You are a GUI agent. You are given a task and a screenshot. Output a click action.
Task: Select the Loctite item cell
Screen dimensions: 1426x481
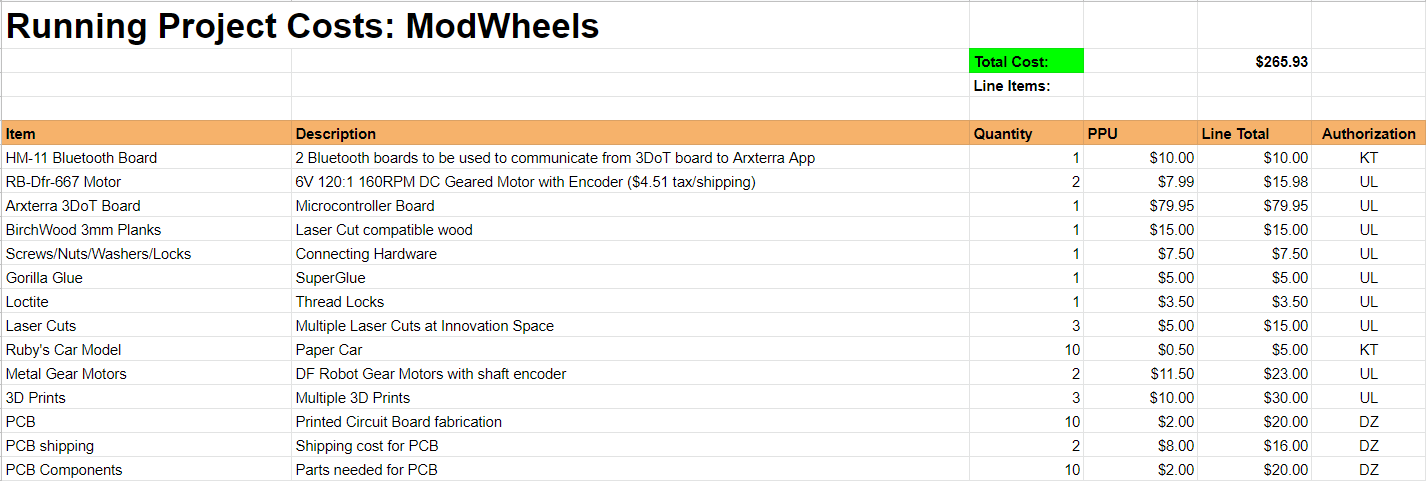tap(147, 301)
